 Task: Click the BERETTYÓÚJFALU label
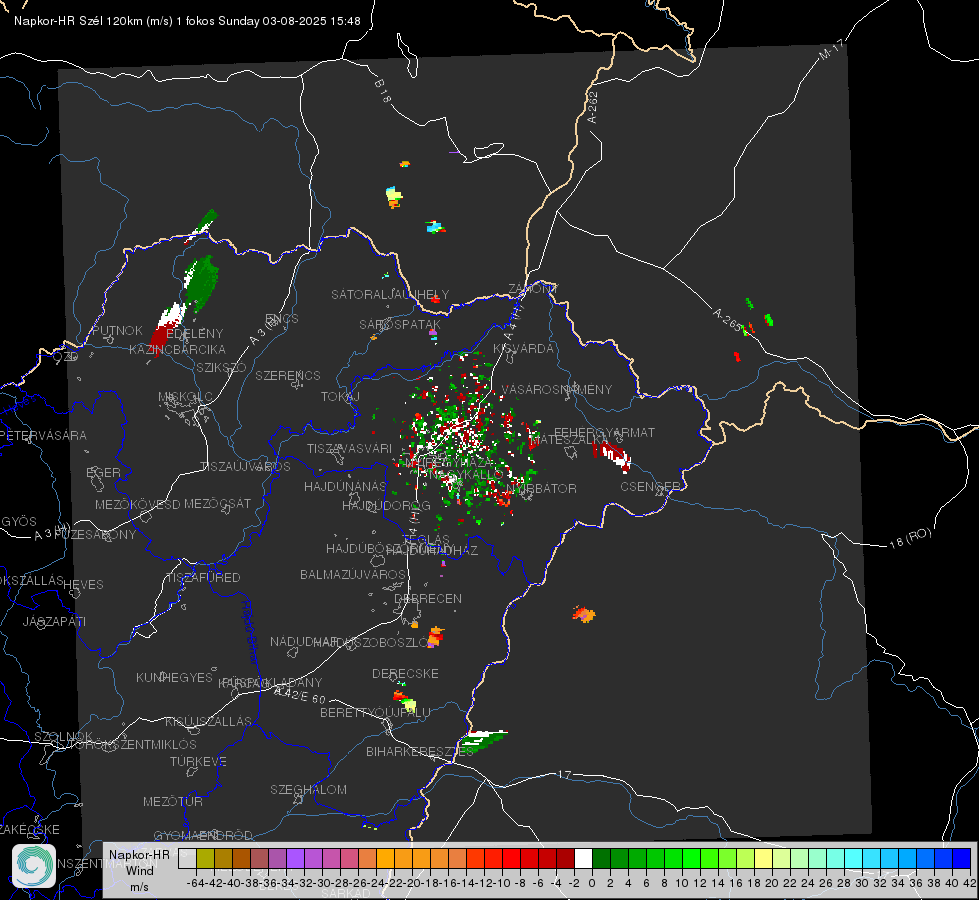(375, 713)
